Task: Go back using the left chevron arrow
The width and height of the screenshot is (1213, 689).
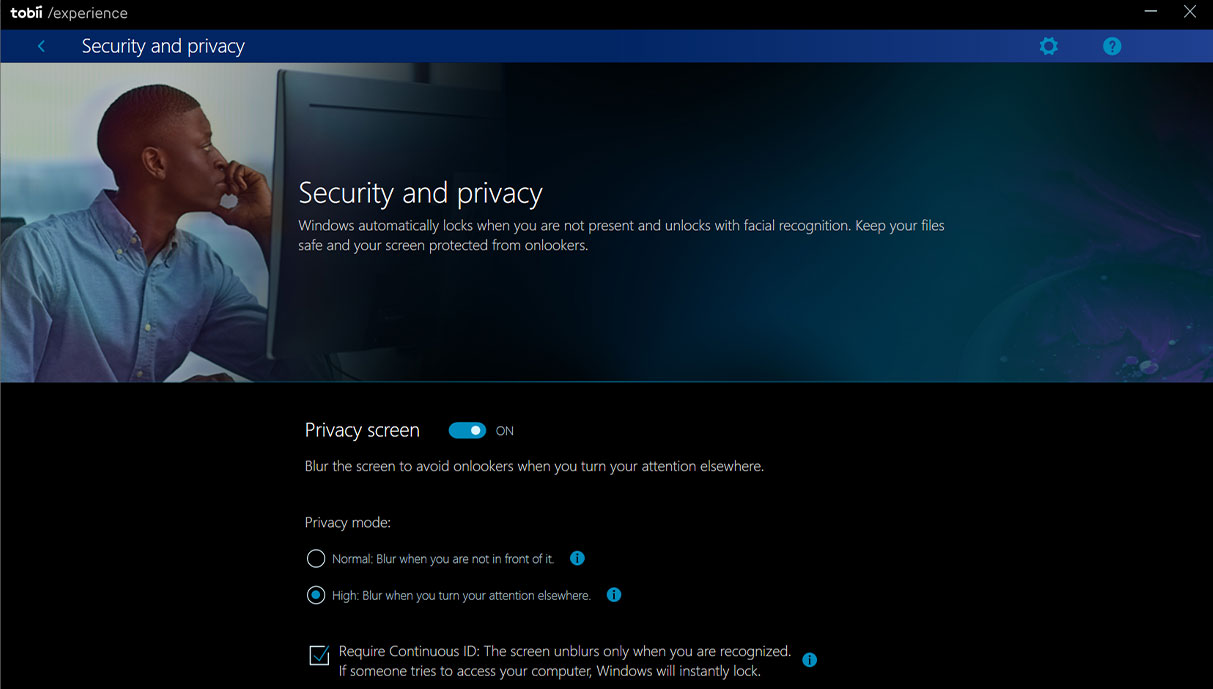Action: [41, 46]
